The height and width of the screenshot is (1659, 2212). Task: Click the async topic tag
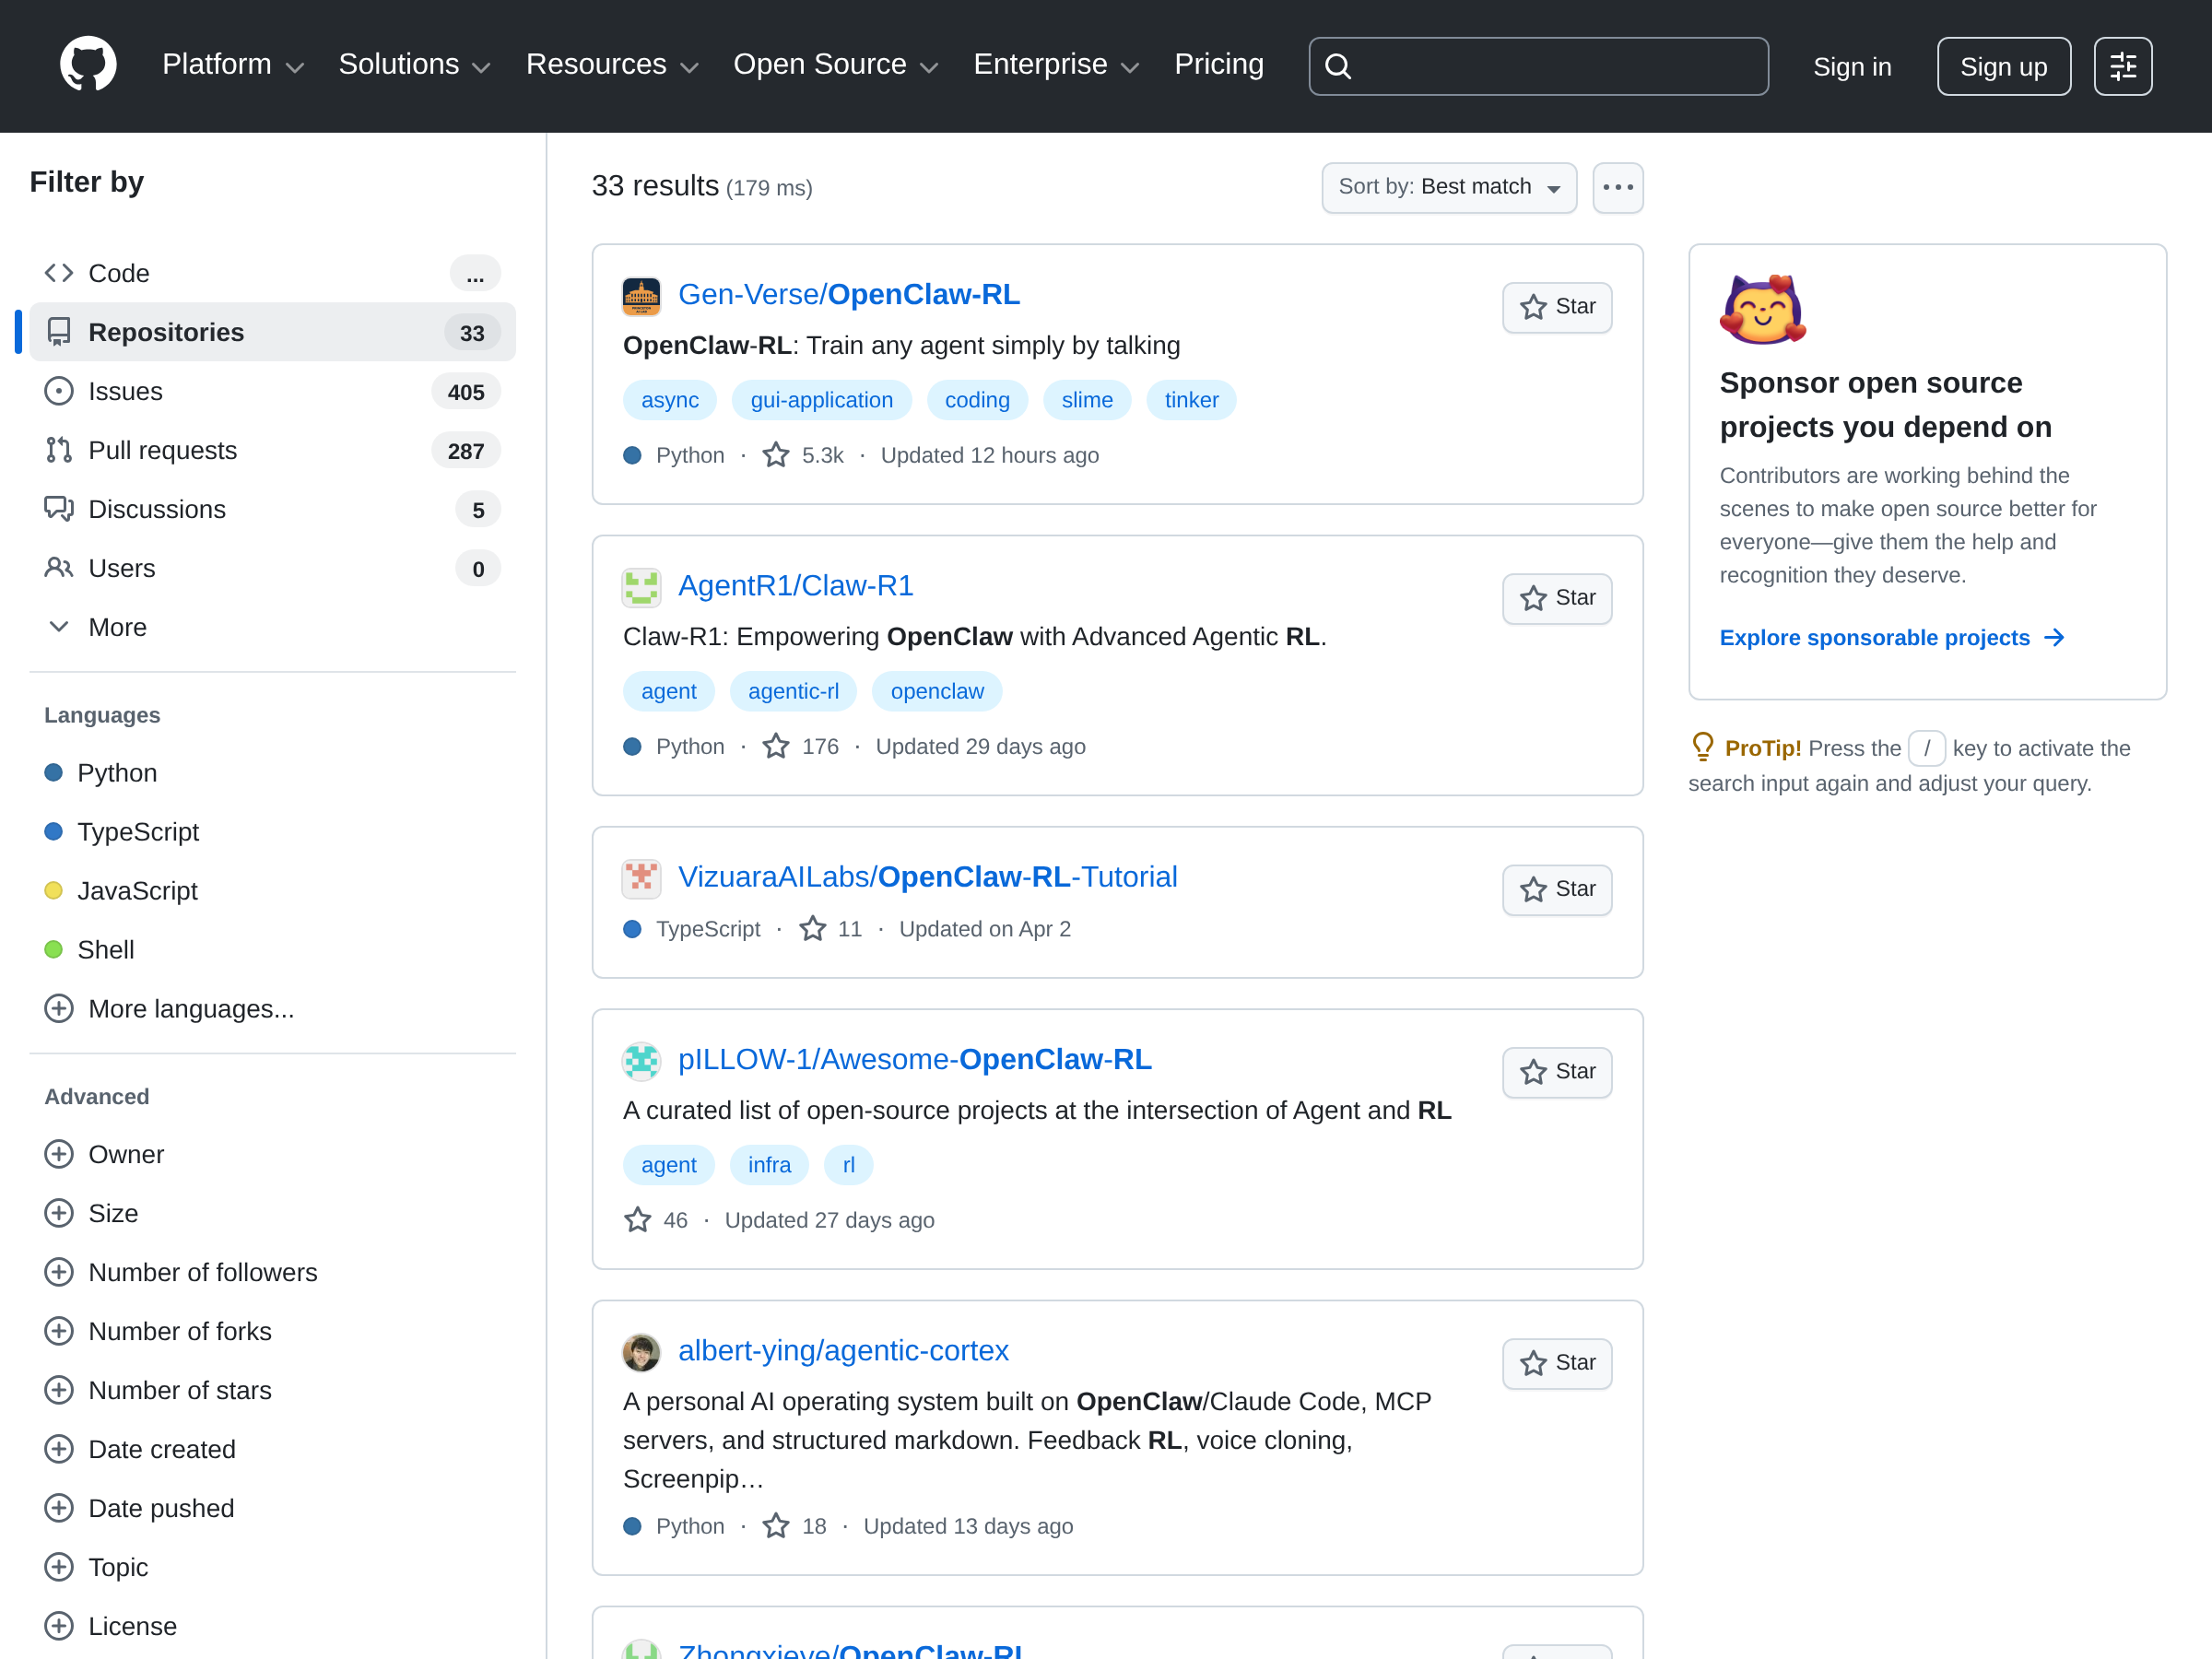coord(669,400)
